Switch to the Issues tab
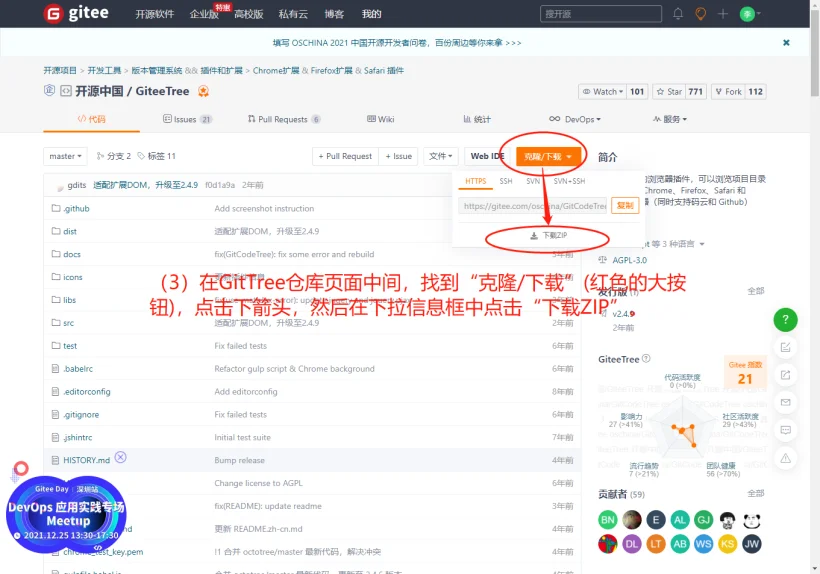 click(x=188, y=119)
